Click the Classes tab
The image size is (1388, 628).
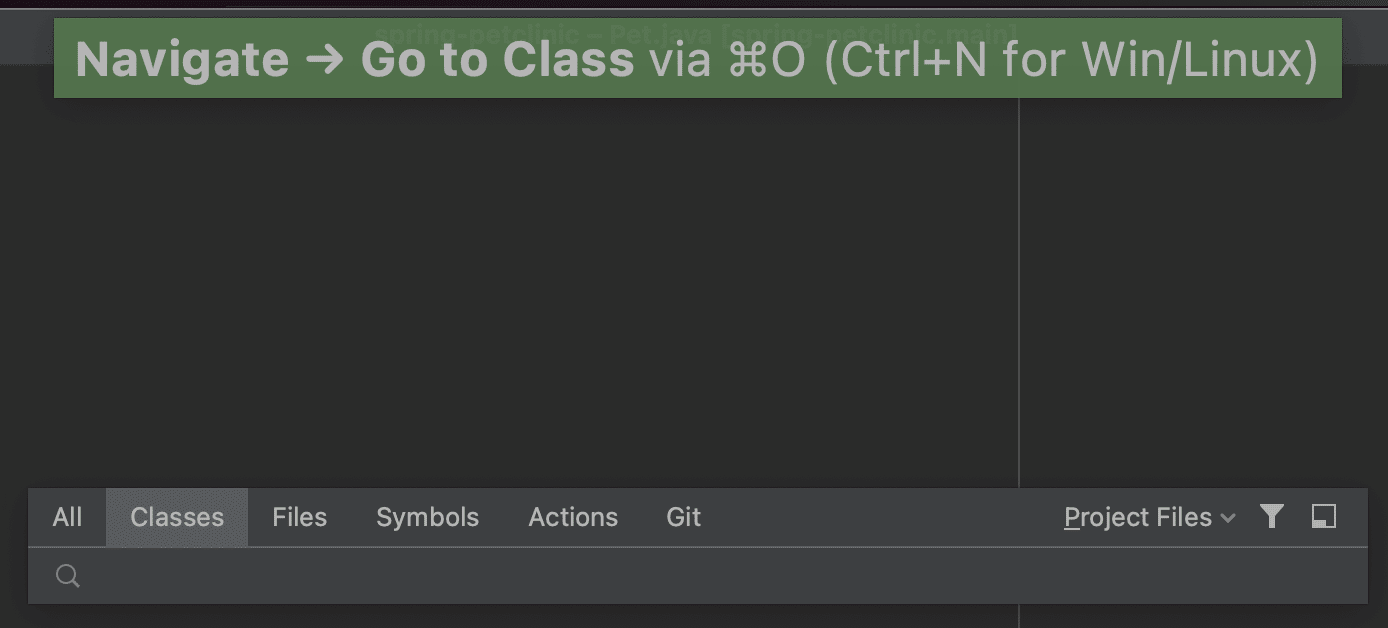(176, 517)
